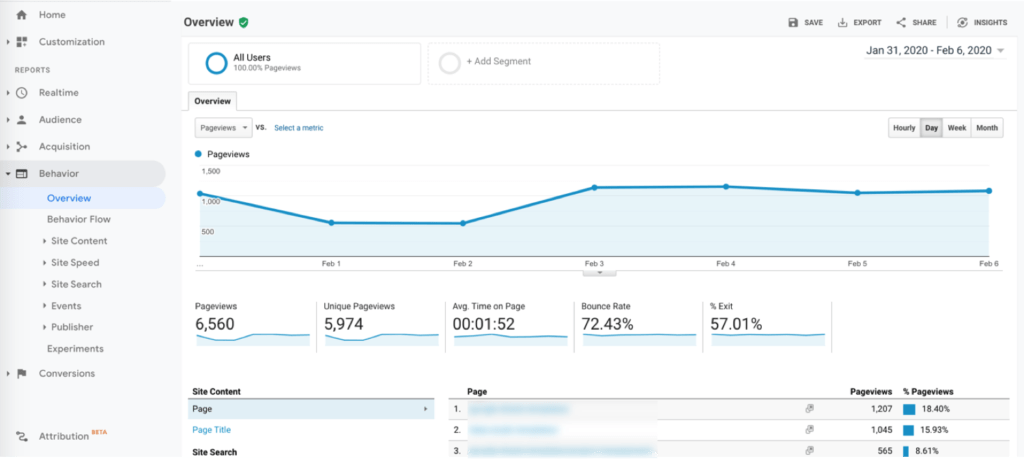Click the Insights icon
The height and width of the screenshot is (465, 1024).
pos(963,22)
